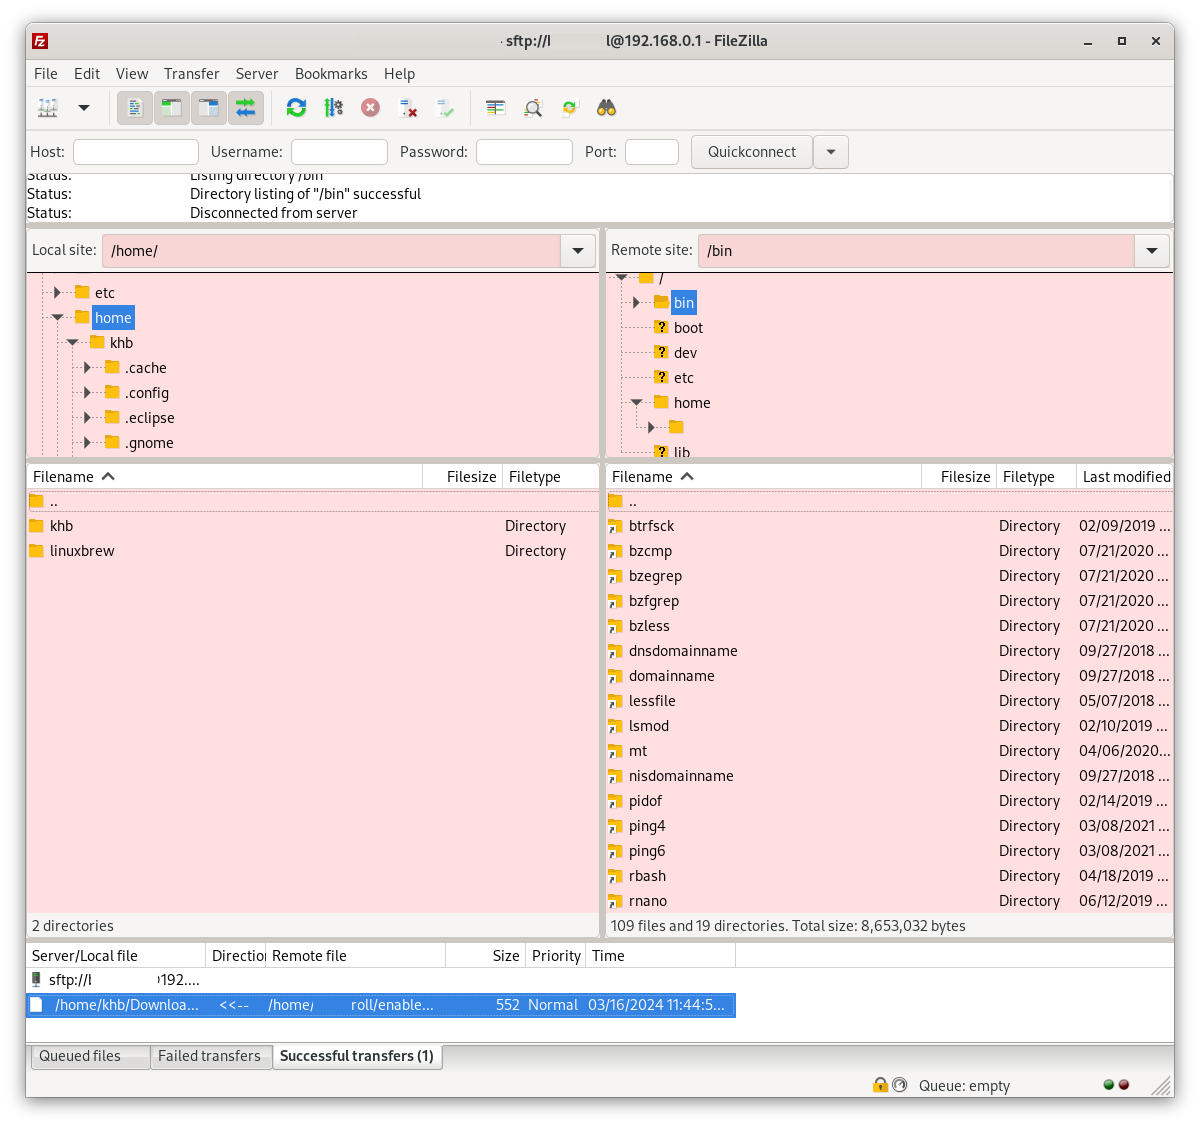Search for files with the binoculars icon
Viewport: 1200px width, 1126px height.
click(x=606, y=107)
